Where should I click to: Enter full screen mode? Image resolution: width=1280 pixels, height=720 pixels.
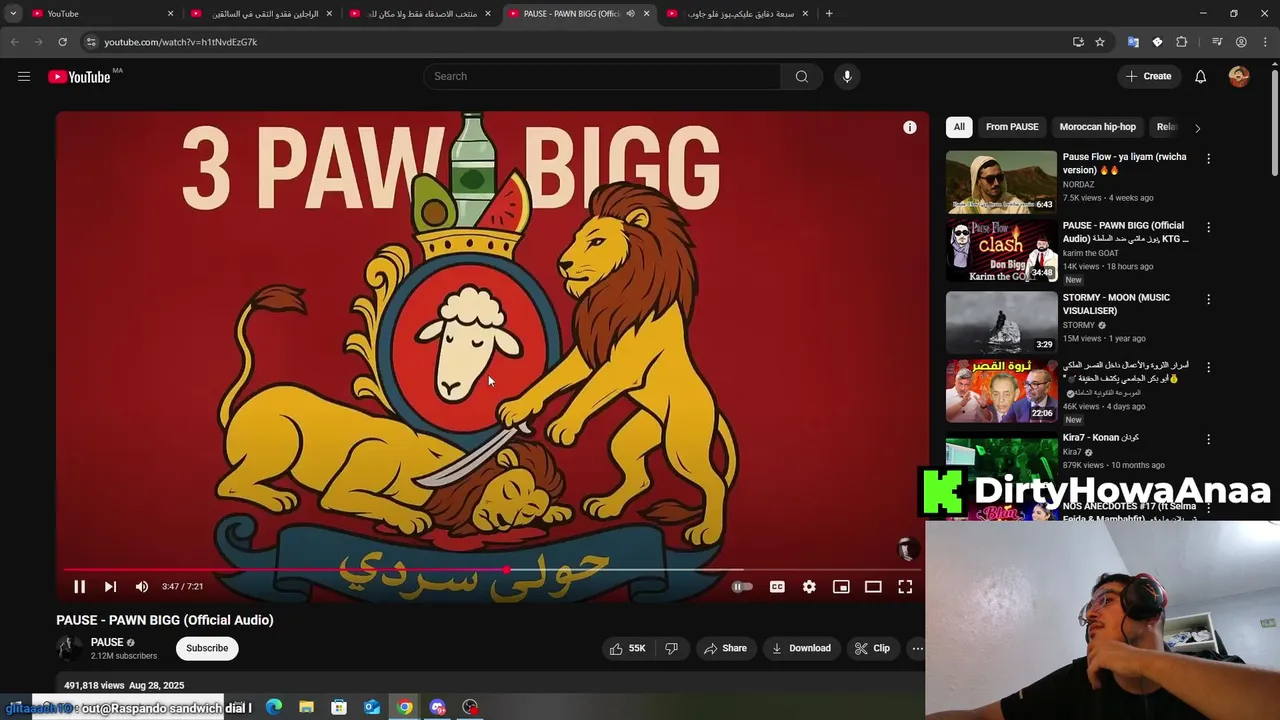905,587
